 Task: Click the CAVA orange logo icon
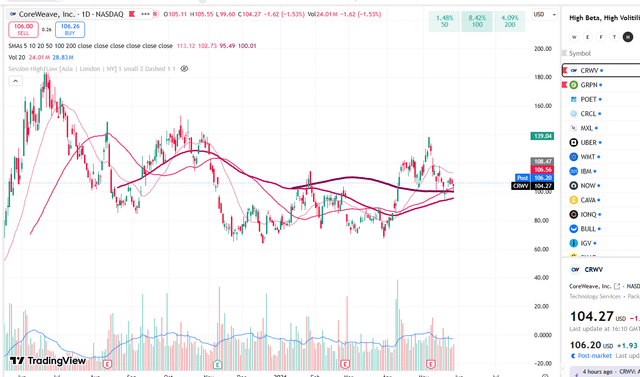click(574, 200)
